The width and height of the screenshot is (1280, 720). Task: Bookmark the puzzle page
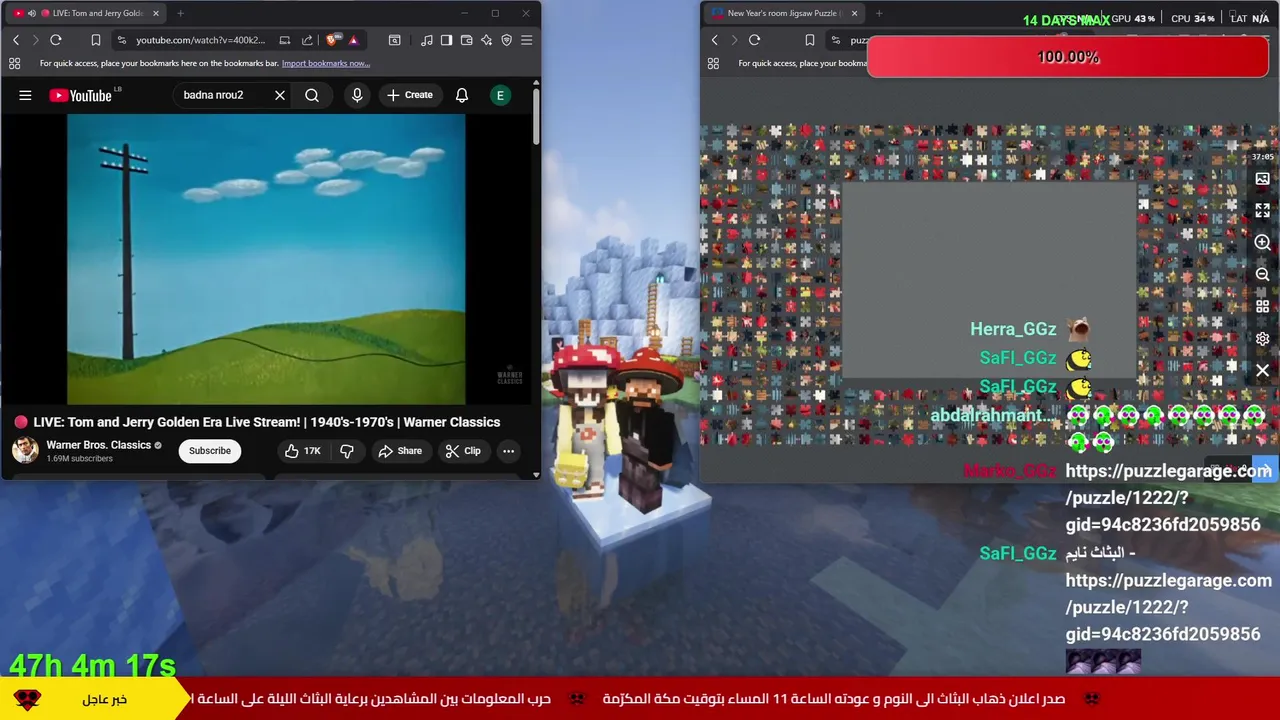[810, 40]
